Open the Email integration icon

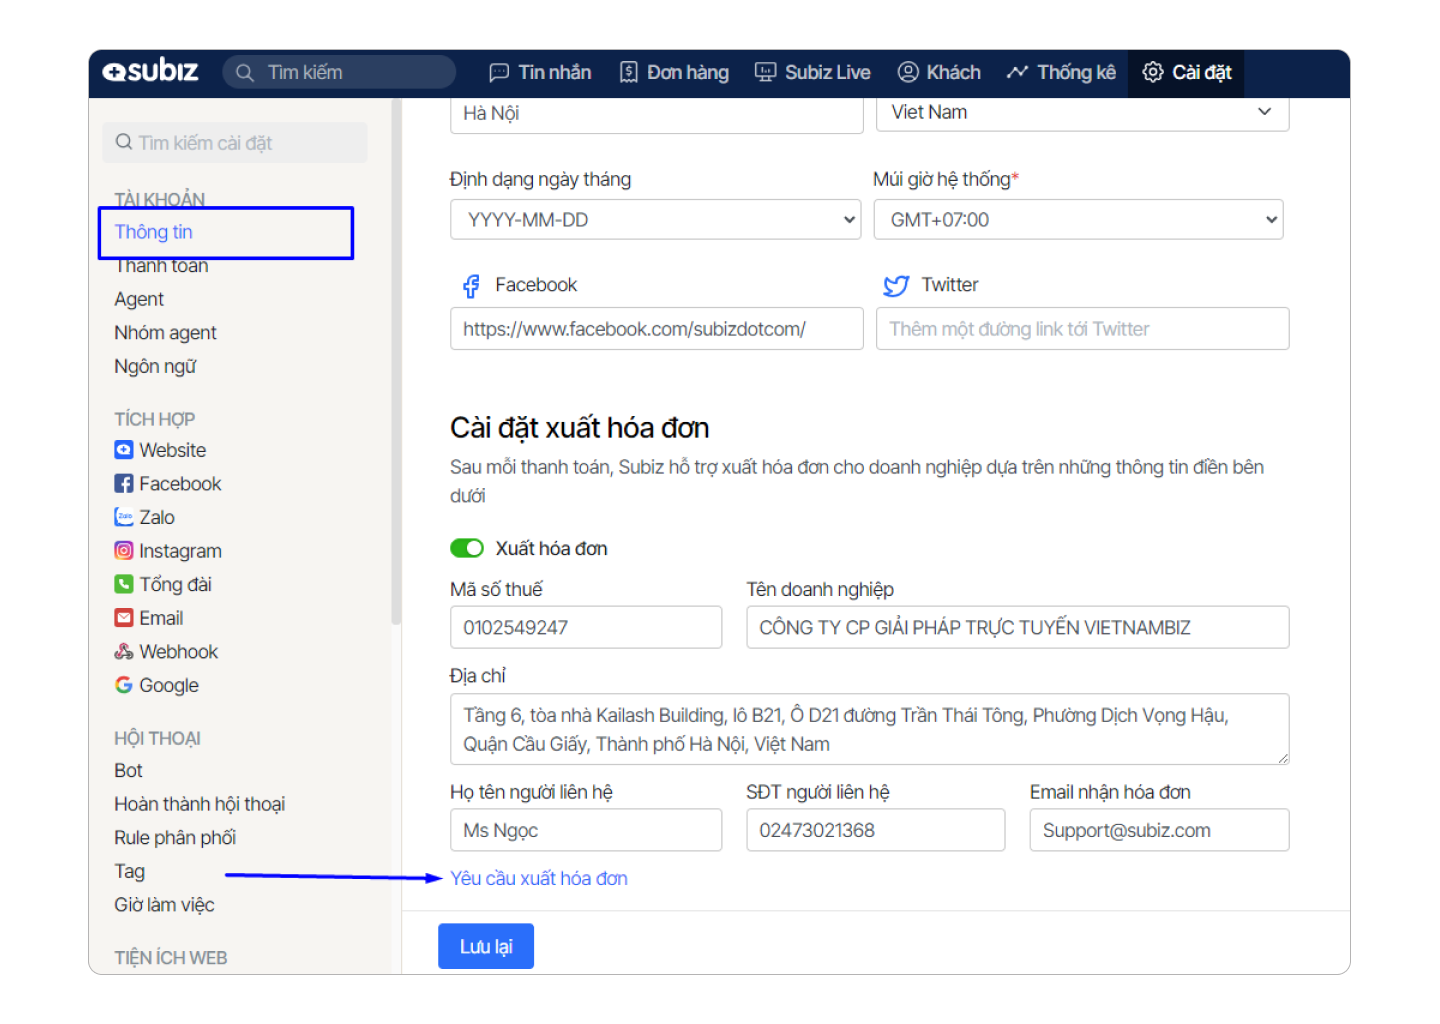(x=123, y=618)
